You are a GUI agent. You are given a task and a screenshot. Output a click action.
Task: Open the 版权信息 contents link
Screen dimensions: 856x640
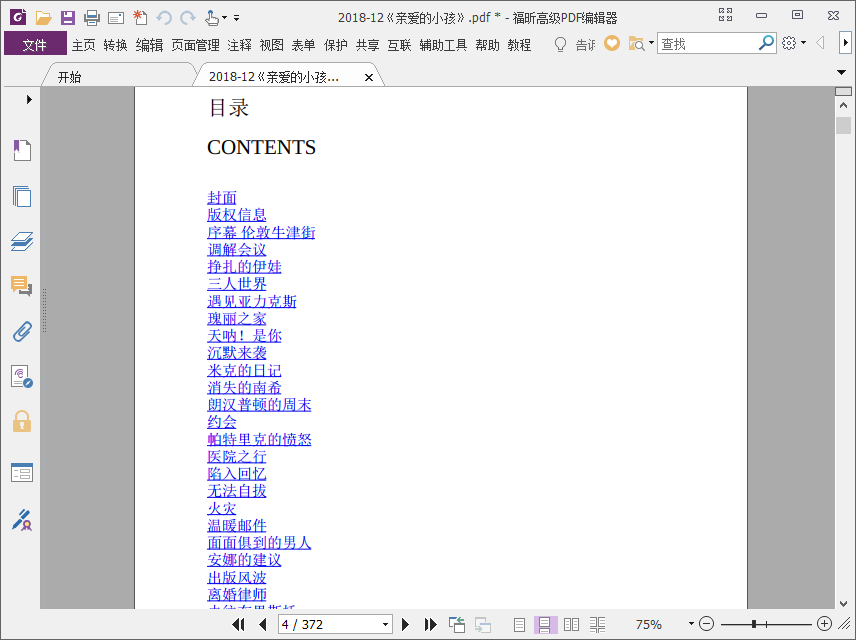tap(236, 215)
